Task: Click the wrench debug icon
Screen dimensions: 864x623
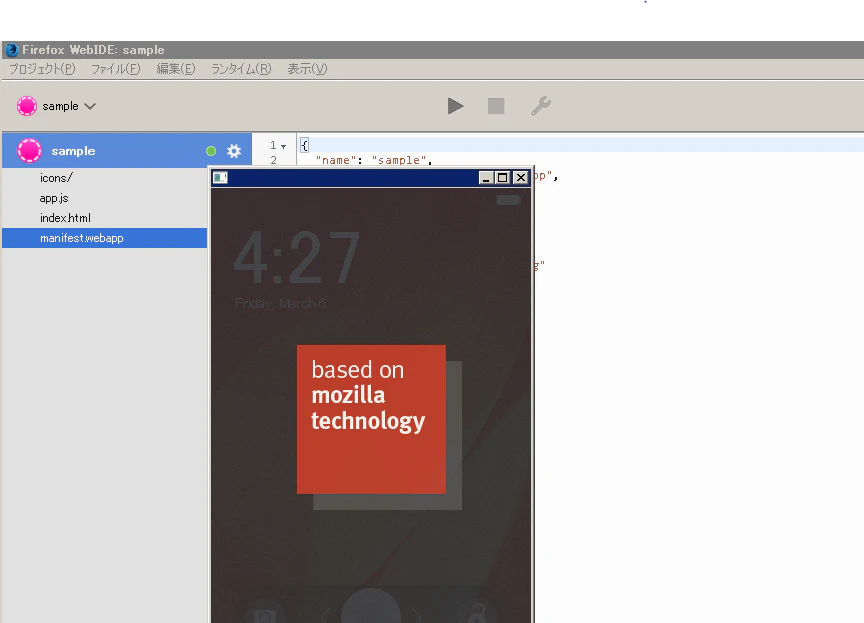Action: click(x=541, y=106)
